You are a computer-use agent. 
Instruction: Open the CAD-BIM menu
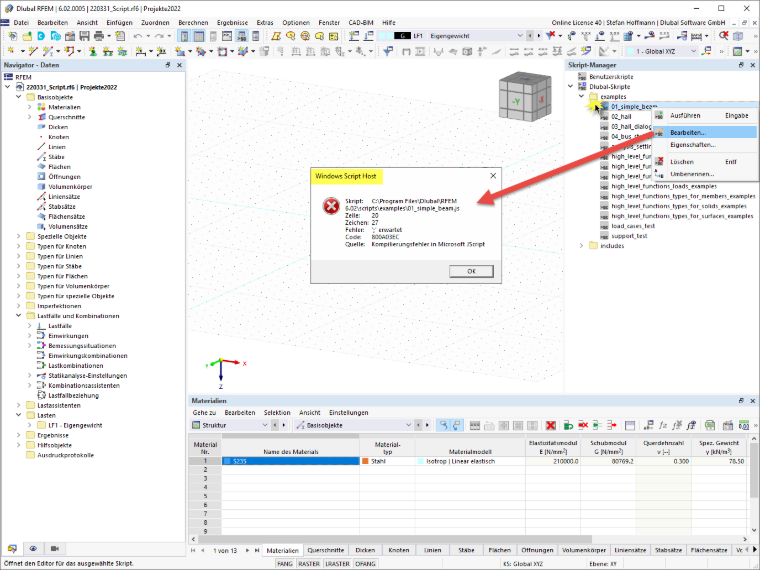tap(361, 22)
